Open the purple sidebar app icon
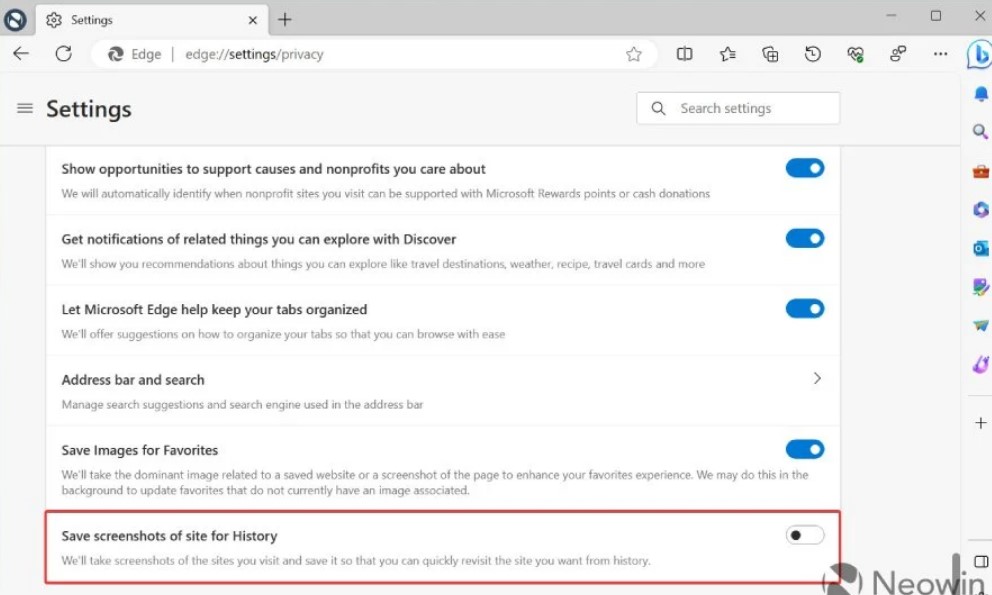Viewport: 992px width, 595px height. pyautogui.click(x=981, y=364)
